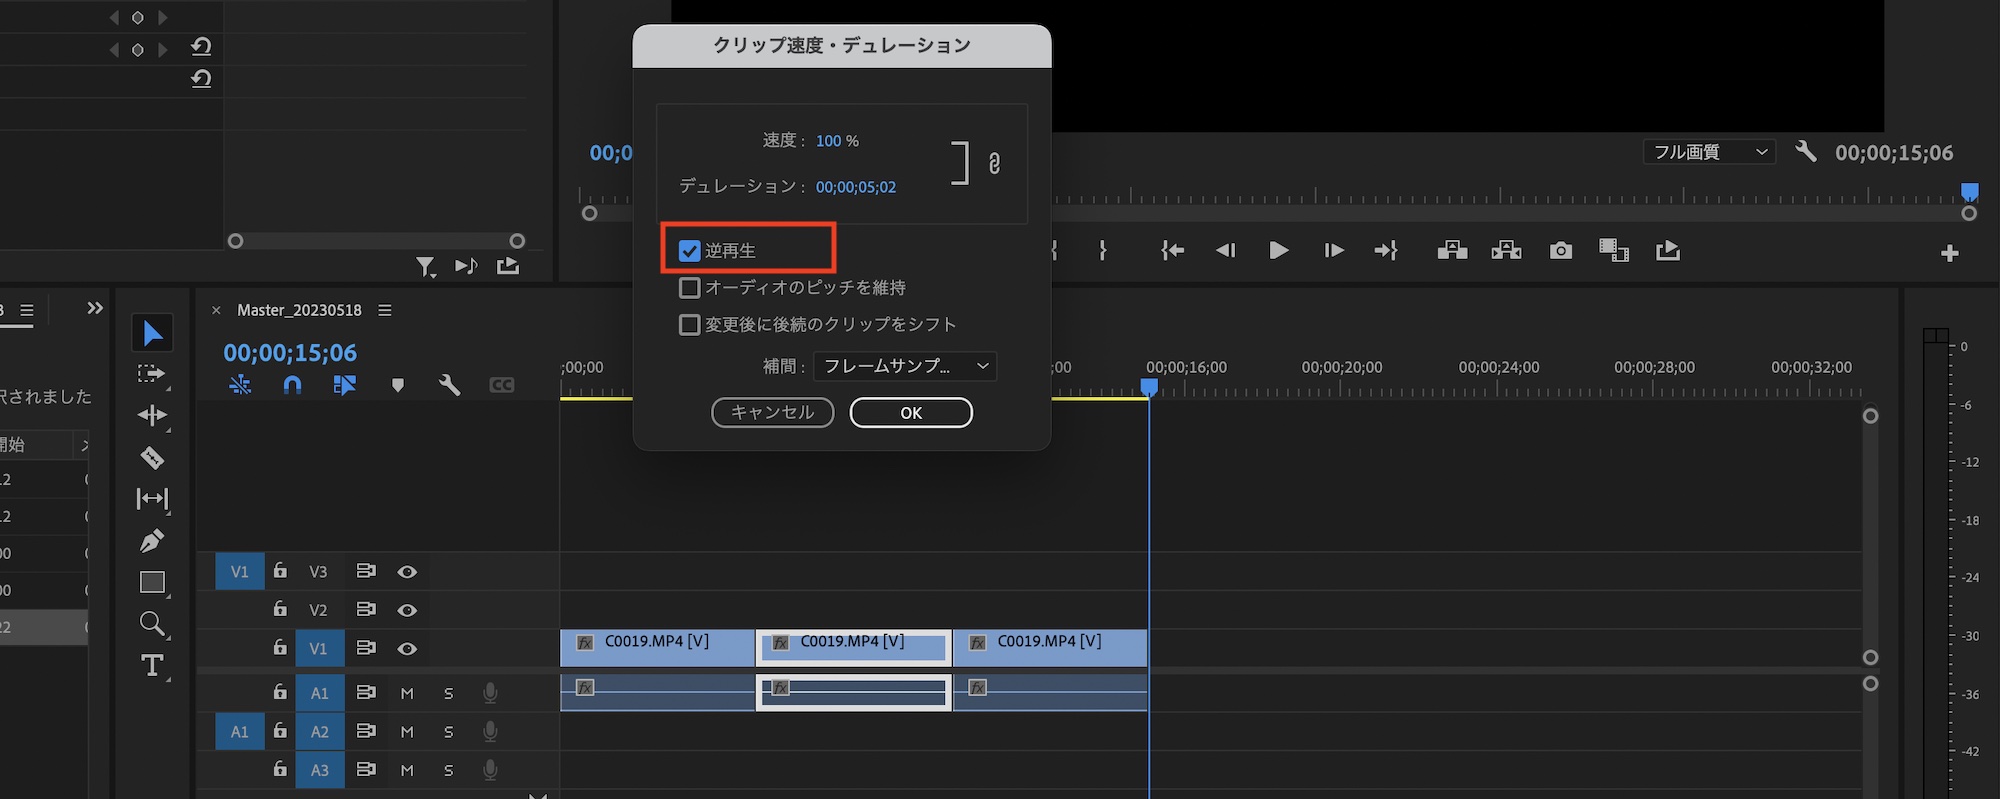
Task: Toggle Snap (magnet) in the timeline
Action: 292,385
